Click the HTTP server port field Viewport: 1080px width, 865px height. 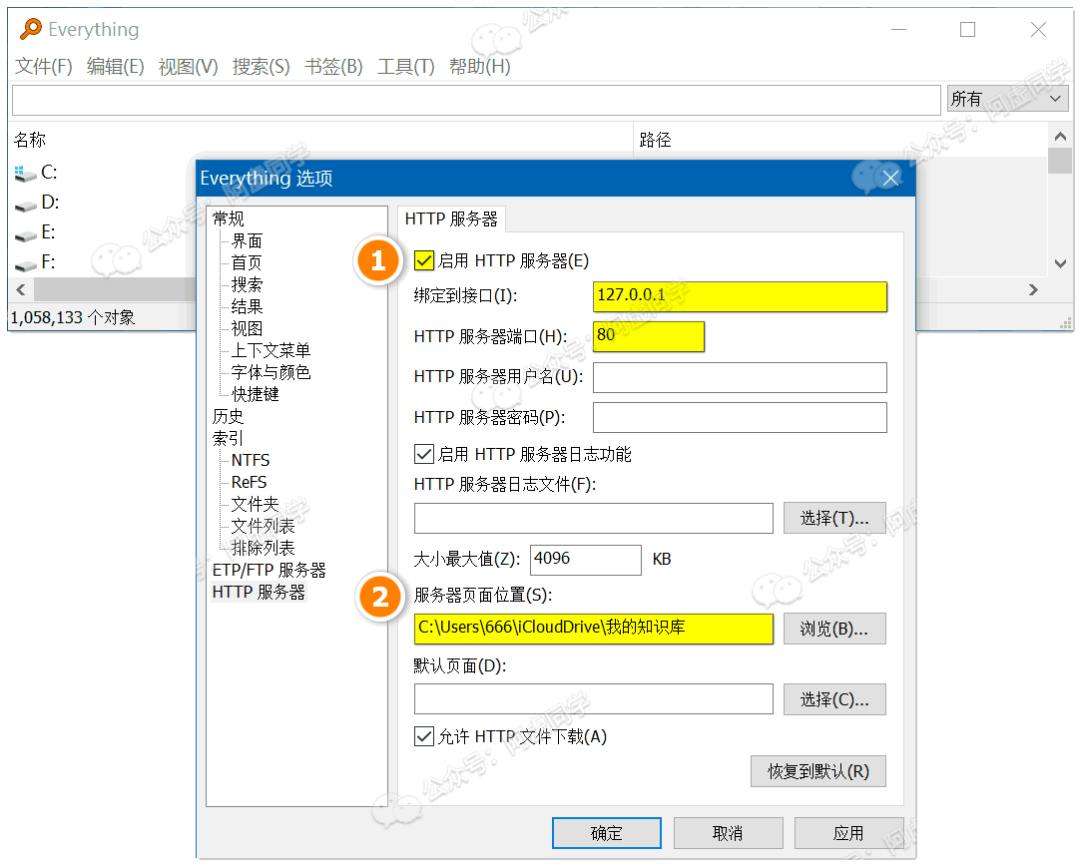(x=649, y=336)
